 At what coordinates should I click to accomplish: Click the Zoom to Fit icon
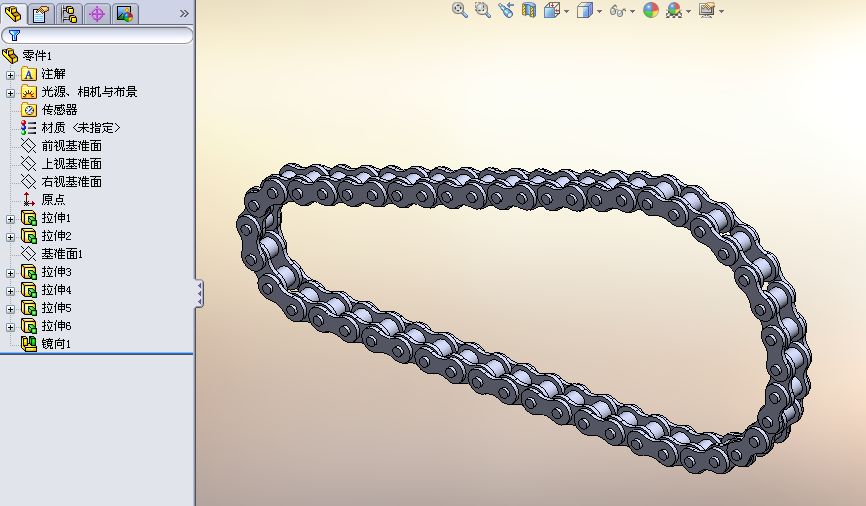click(460, 10)
